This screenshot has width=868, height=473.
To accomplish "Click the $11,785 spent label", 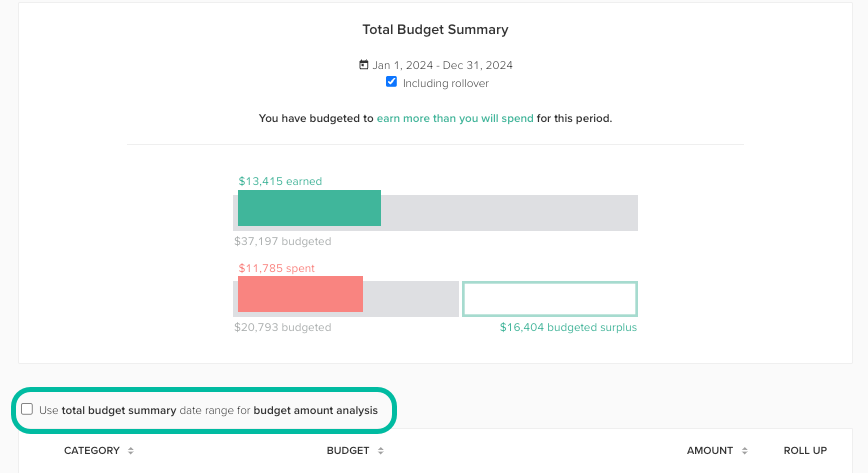I will tap(276, 268).
